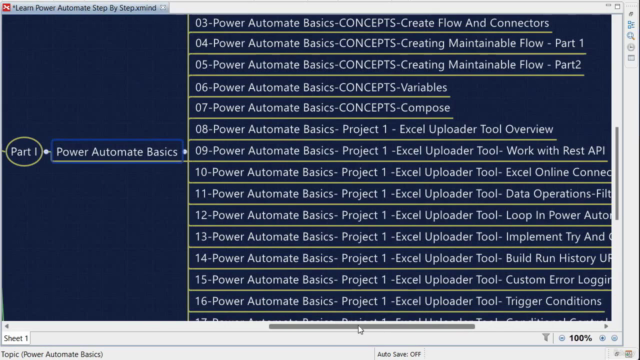The height and width of the screenshot is (360, 640).
Task: Select the Power Automate Basics topic
Action: pos(117,152)
